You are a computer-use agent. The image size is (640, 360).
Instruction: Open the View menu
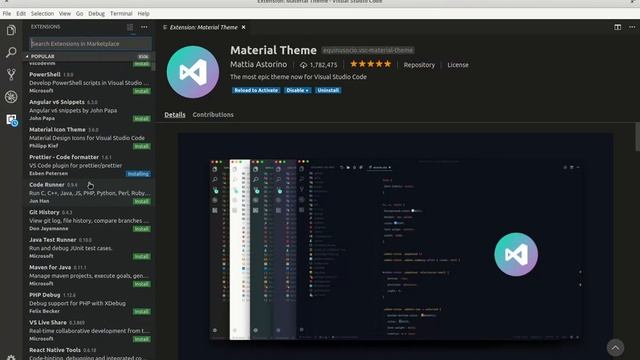(x=64, y=13)
